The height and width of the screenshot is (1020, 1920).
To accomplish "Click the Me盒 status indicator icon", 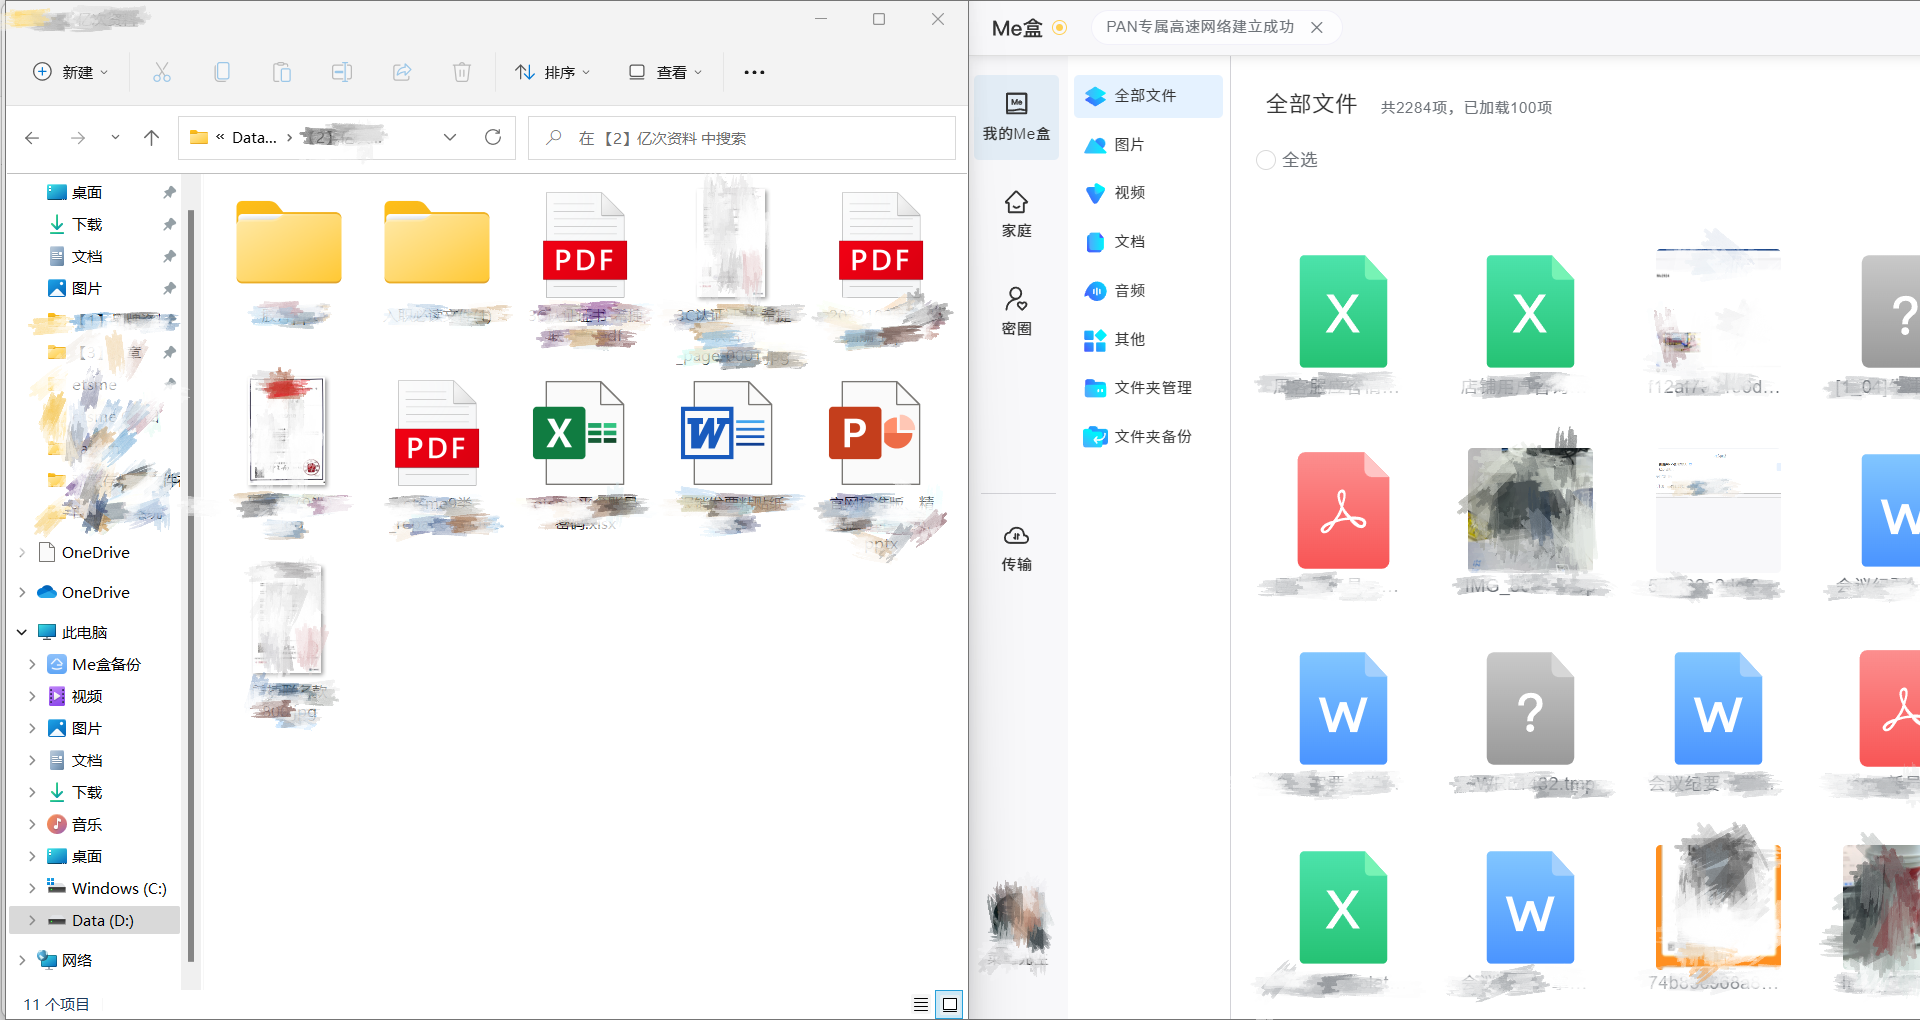I will [1060, 28].
